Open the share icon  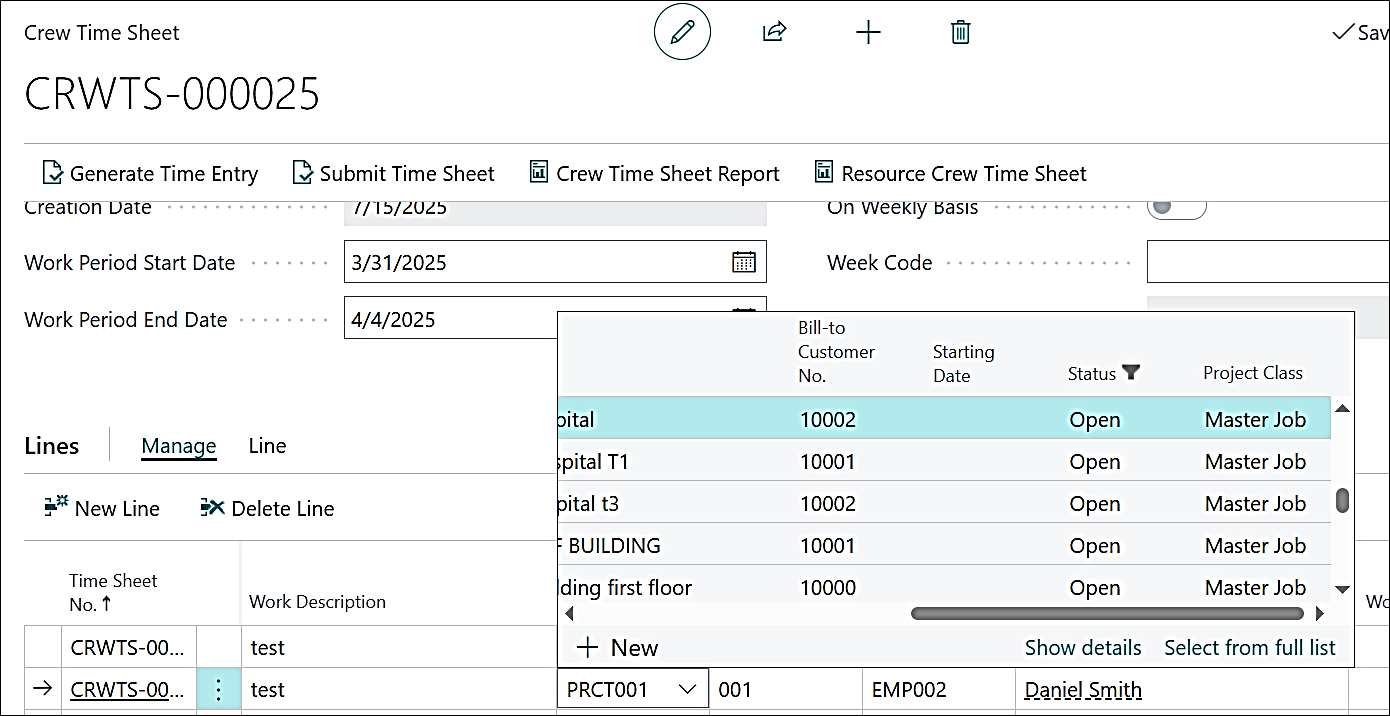774,32
